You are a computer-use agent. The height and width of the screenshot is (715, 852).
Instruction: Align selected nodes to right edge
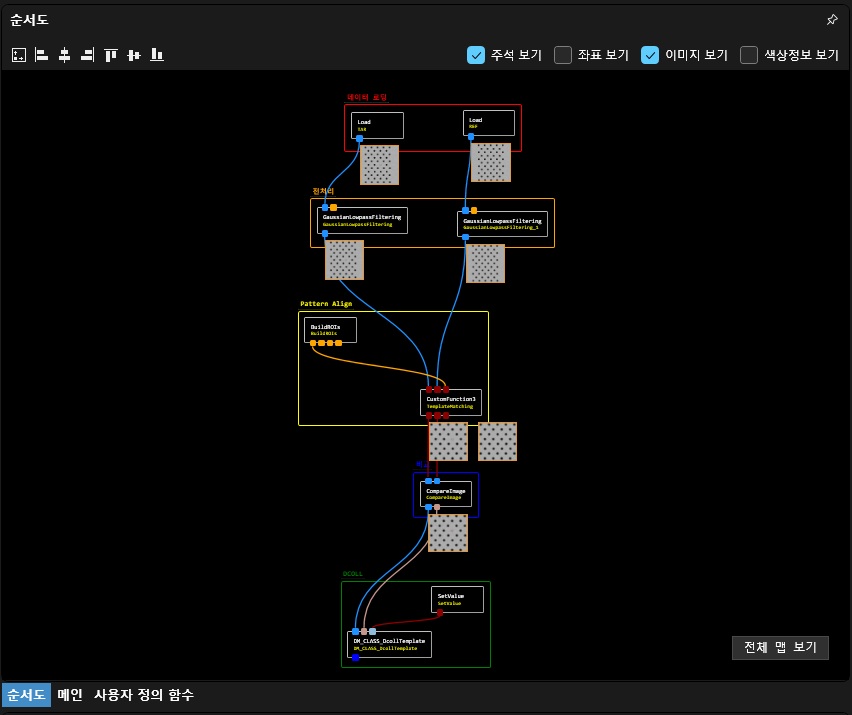(x=87, y=55)
